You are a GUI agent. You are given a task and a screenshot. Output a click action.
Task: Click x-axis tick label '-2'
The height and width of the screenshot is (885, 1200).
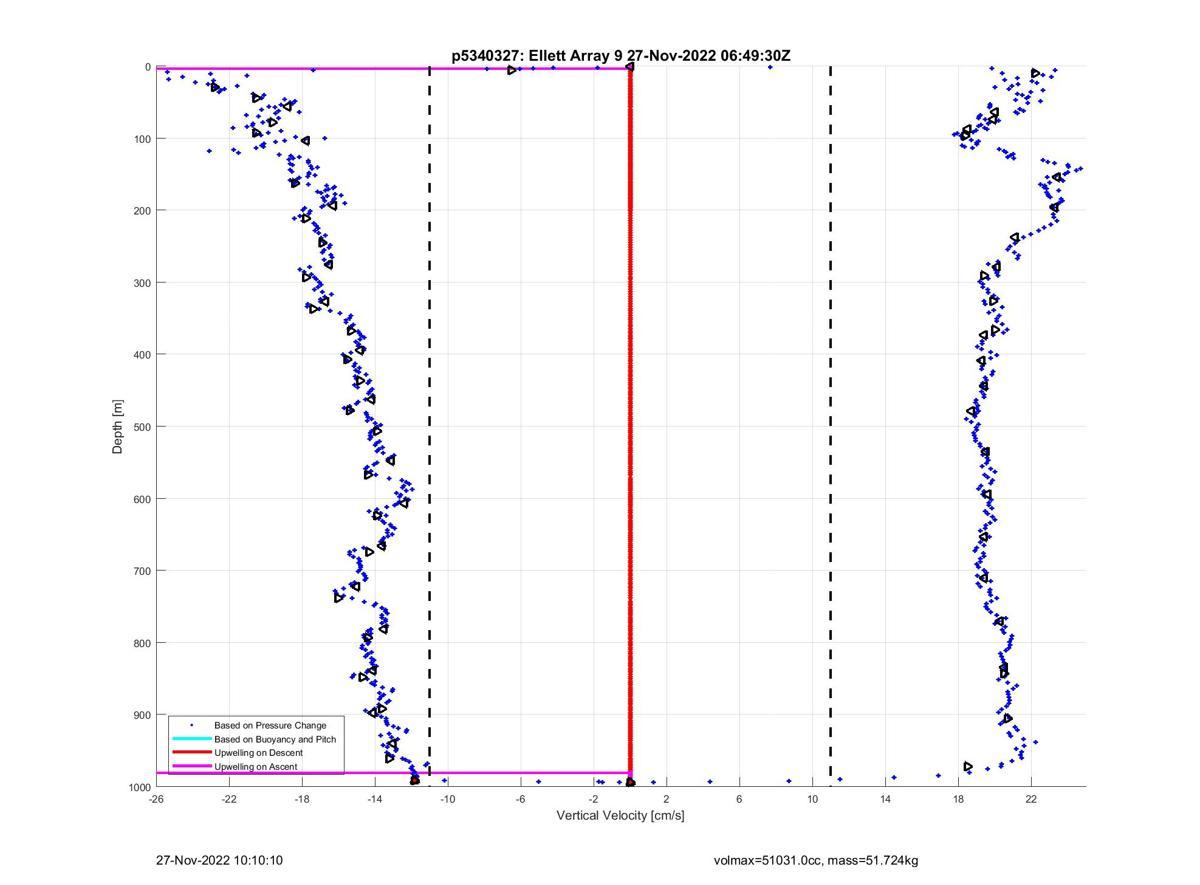tap(594, 799)
